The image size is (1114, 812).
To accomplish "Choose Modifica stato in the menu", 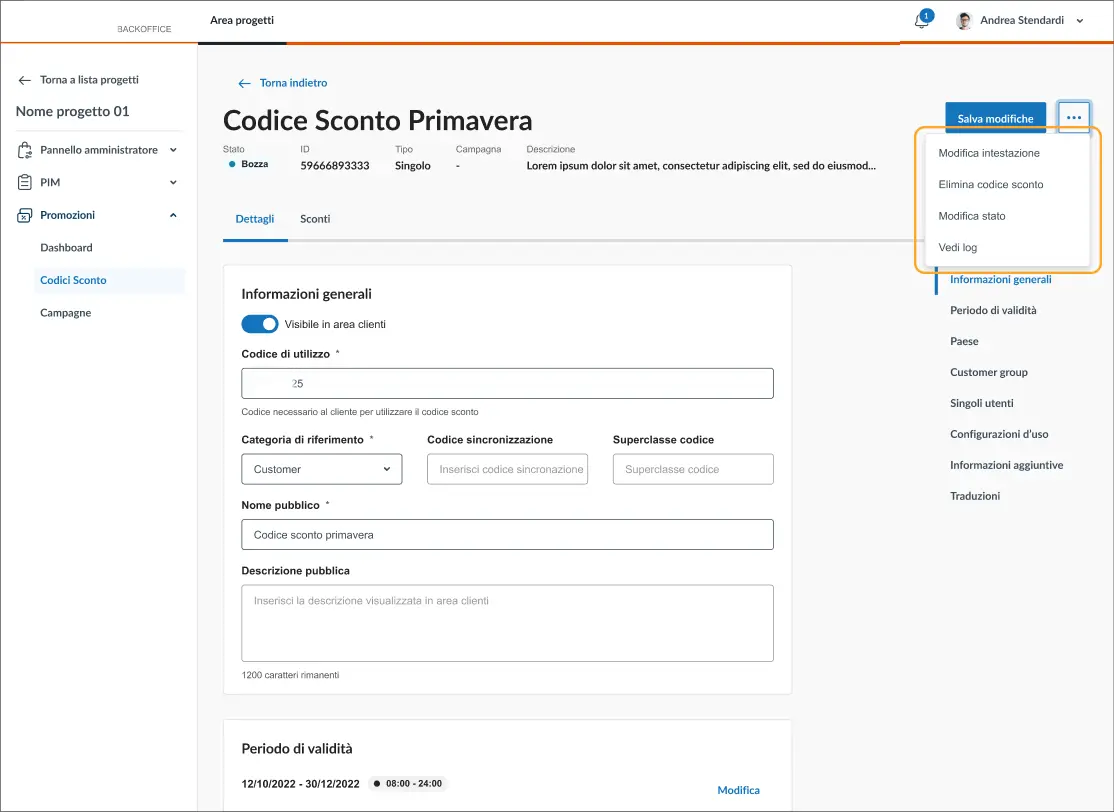I will (971, 216).
